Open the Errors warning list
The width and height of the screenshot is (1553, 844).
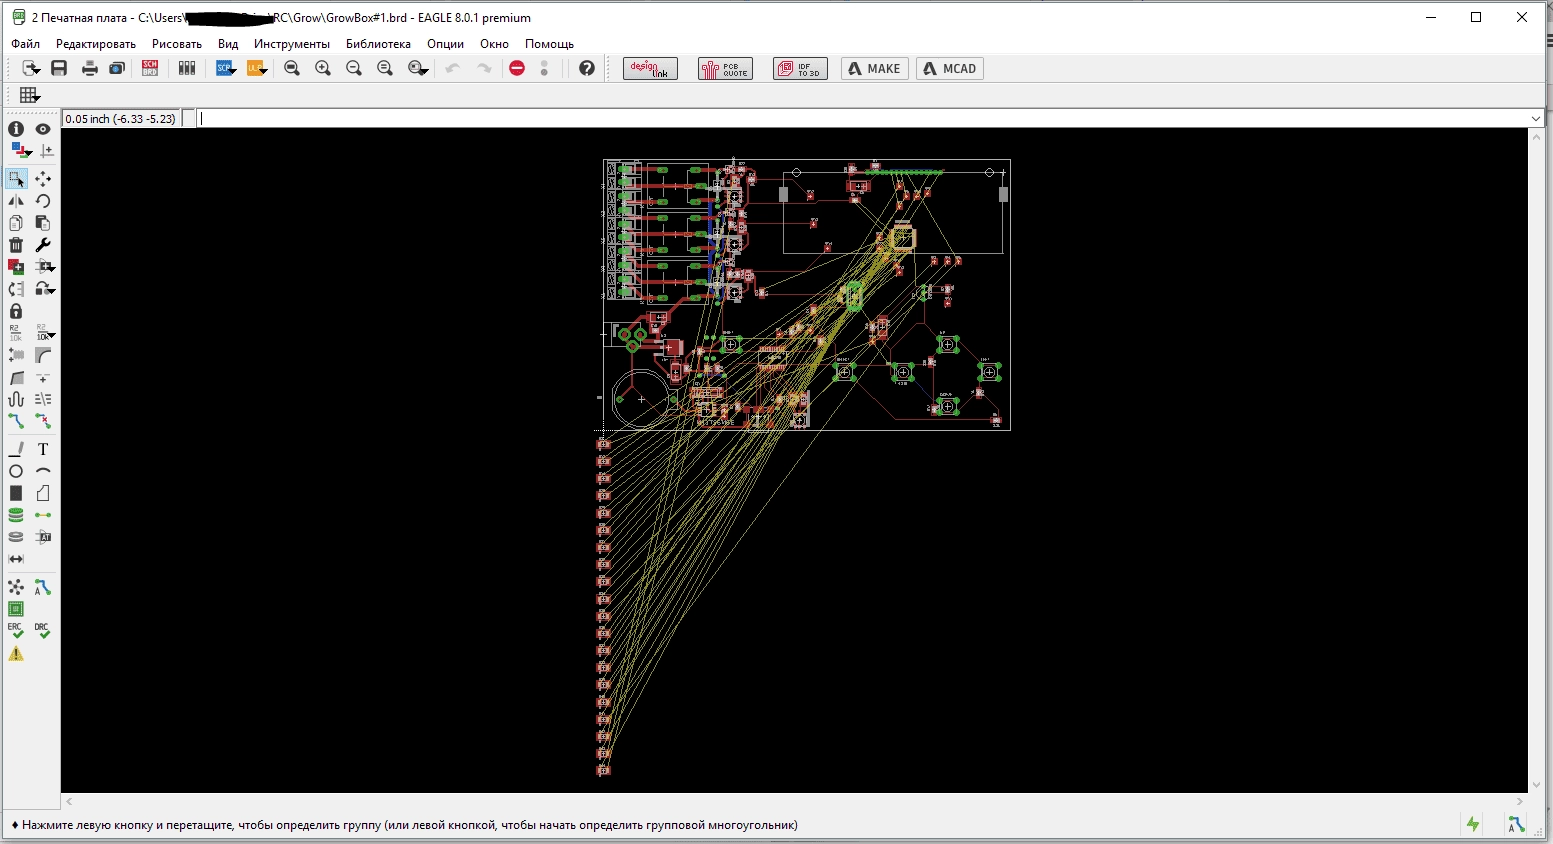pos(16,654)
